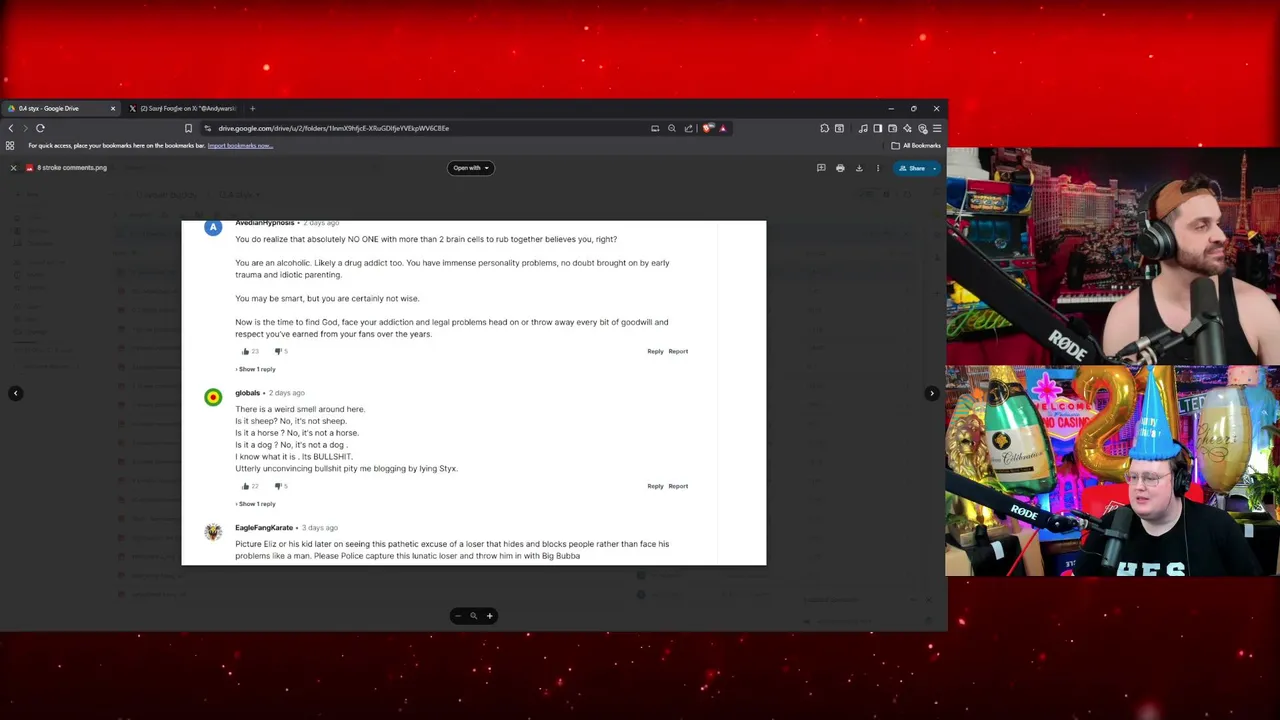Screen dimensions: 1280x720
Task: Expand the Share button dropdown arrow
Action: pos(935,168)
